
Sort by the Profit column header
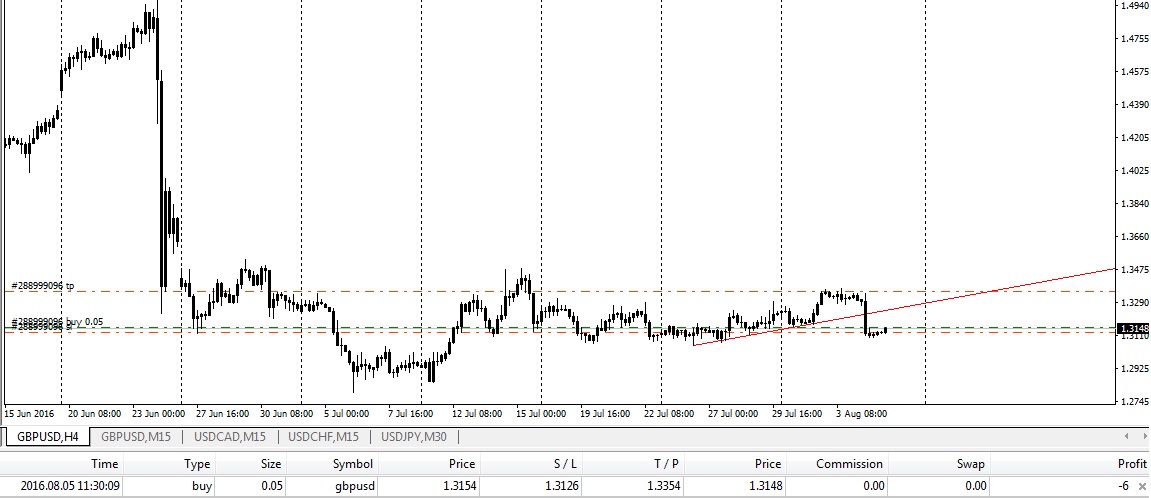1133,463
